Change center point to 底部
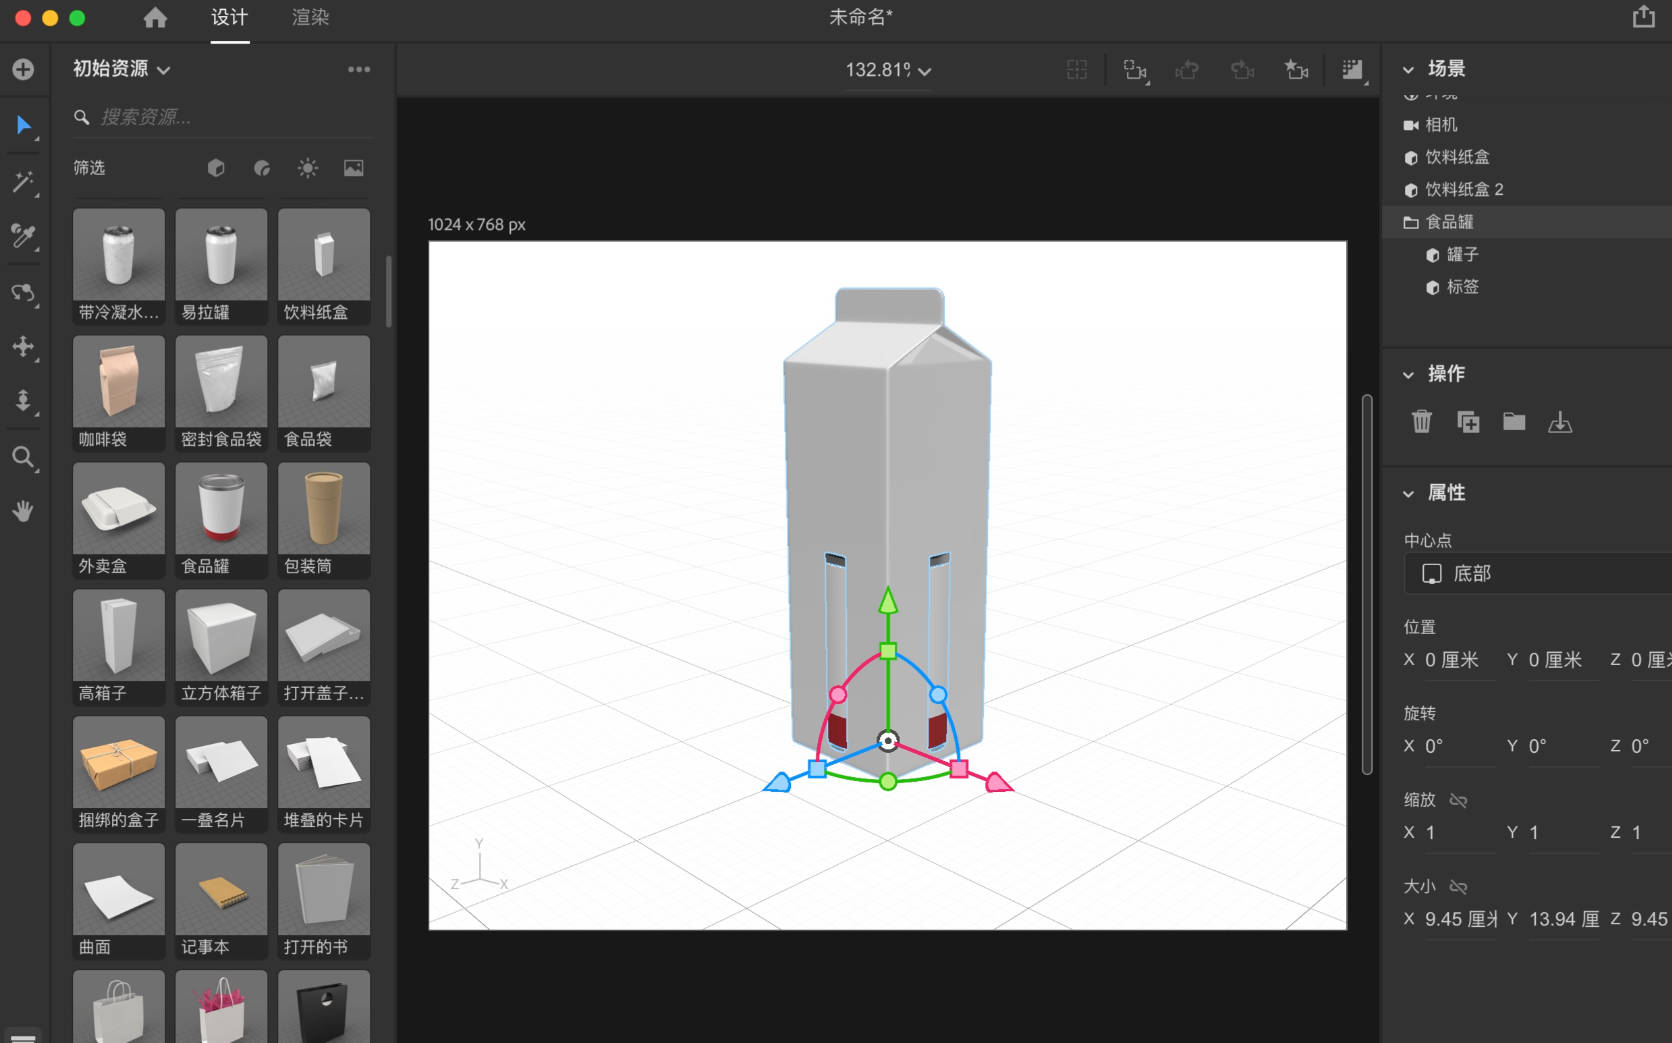Viewport: 1672px width, 1043px height. click(1536, 573)
